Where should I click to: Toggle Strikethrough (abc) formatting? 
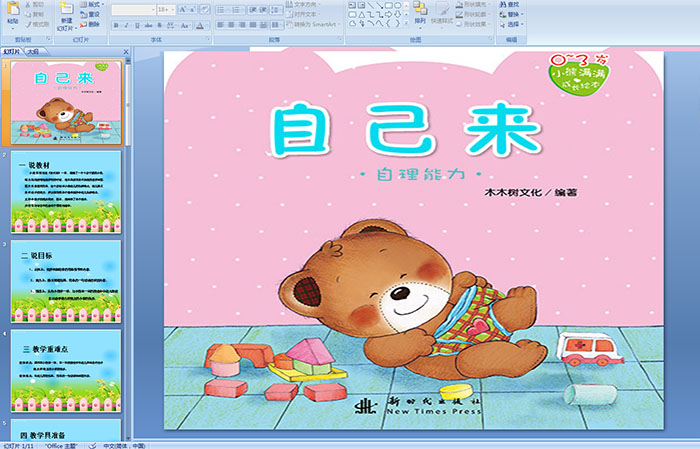point(148,25)
